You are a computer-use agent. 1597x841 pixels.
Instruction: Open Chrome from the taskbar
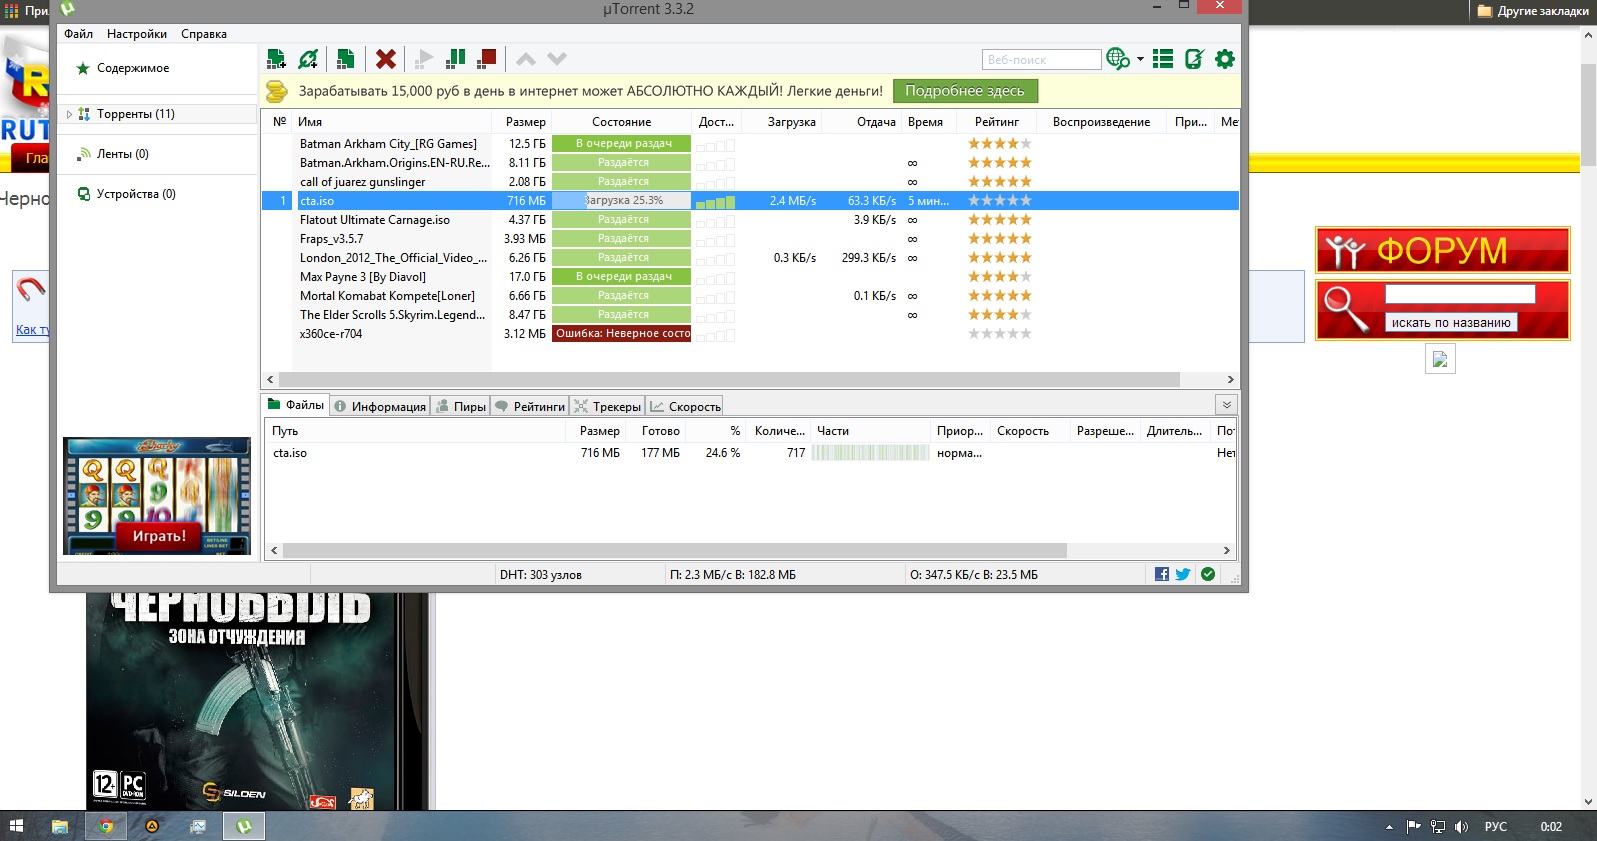(106, 826)
